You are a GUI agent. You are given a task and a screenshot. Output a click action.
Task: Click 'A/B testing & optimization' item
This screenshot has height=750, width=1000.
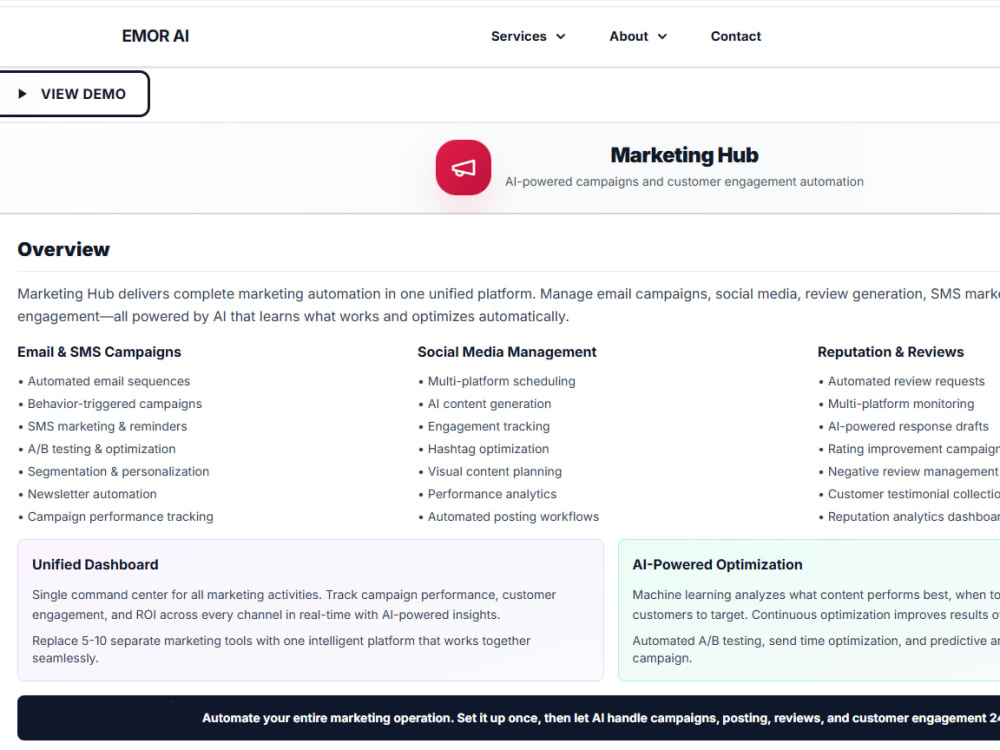pos(101,449)
